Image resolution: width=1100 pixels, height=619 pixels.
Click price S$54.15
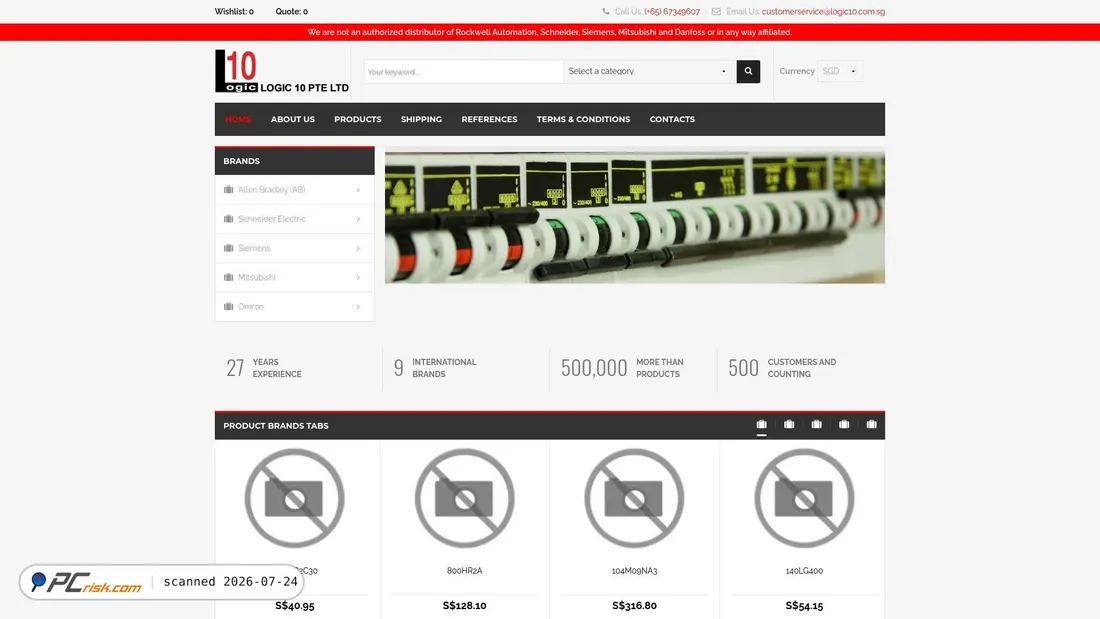tap(804, 606)
